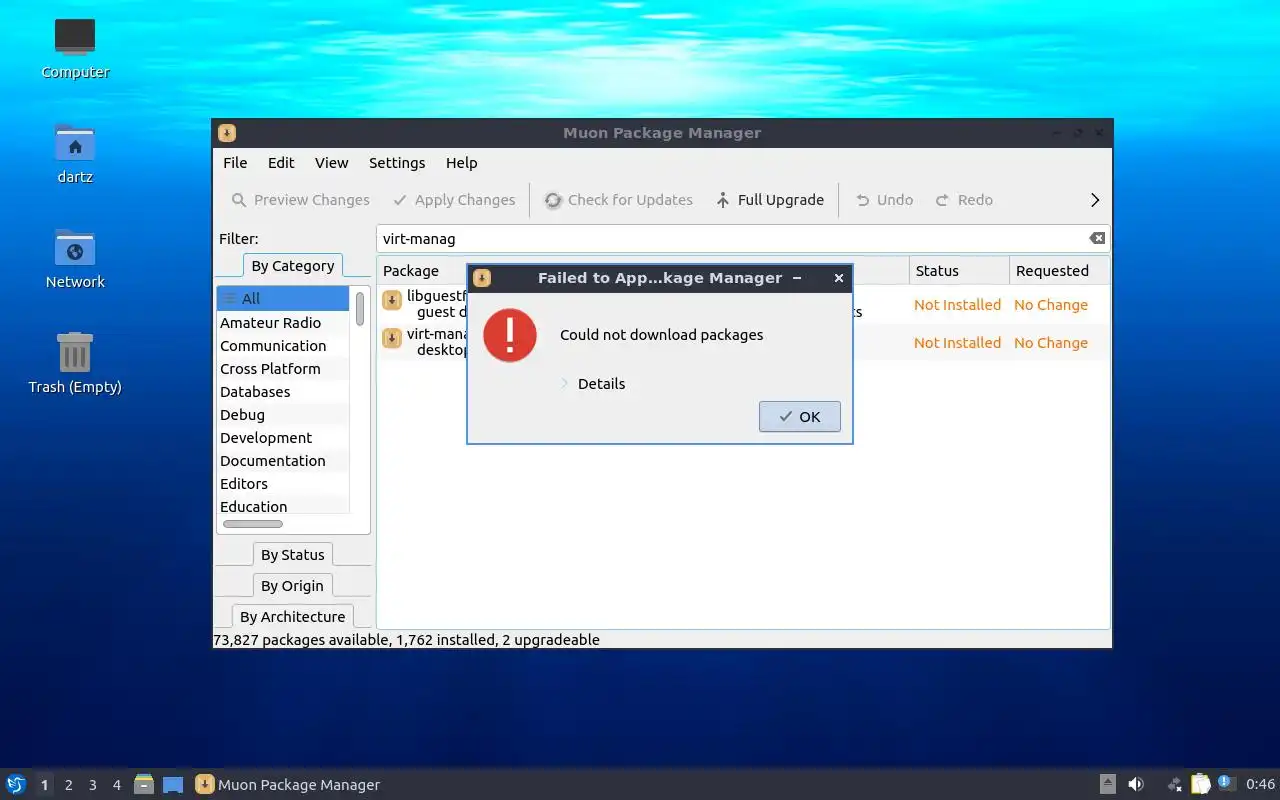Select the Education category
This screenshot has width=1280, height=800.
tap(283, 507)
